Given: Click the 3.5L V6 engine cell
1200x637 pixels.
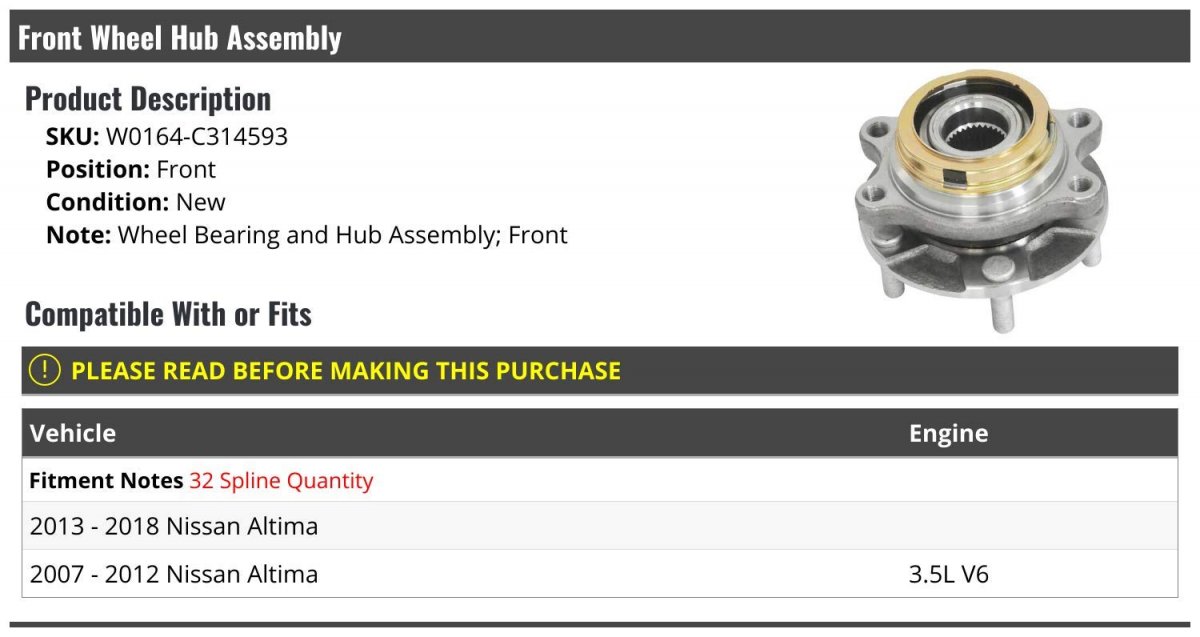Looking at the screenshot, I should [x=949, y=574].
